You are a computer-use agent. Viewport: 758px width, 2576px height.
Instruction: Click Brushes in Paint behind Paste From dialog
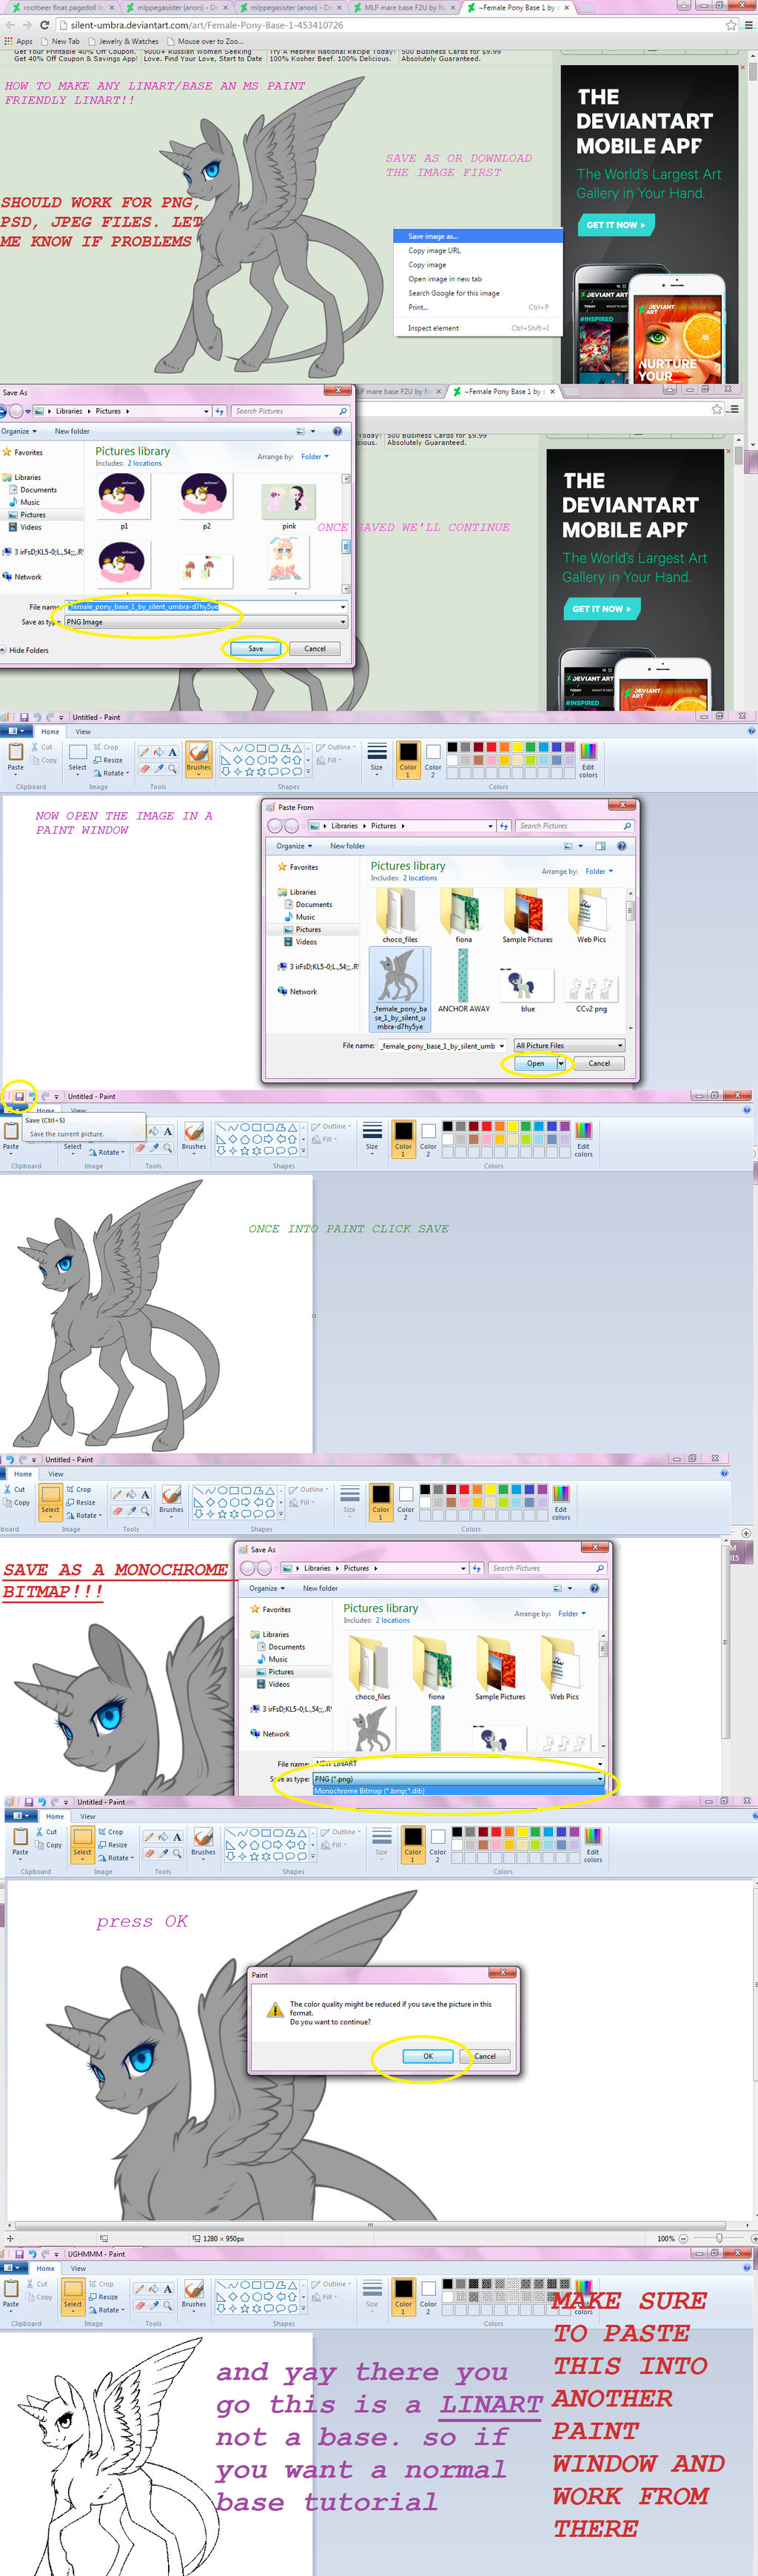[198, 758]
